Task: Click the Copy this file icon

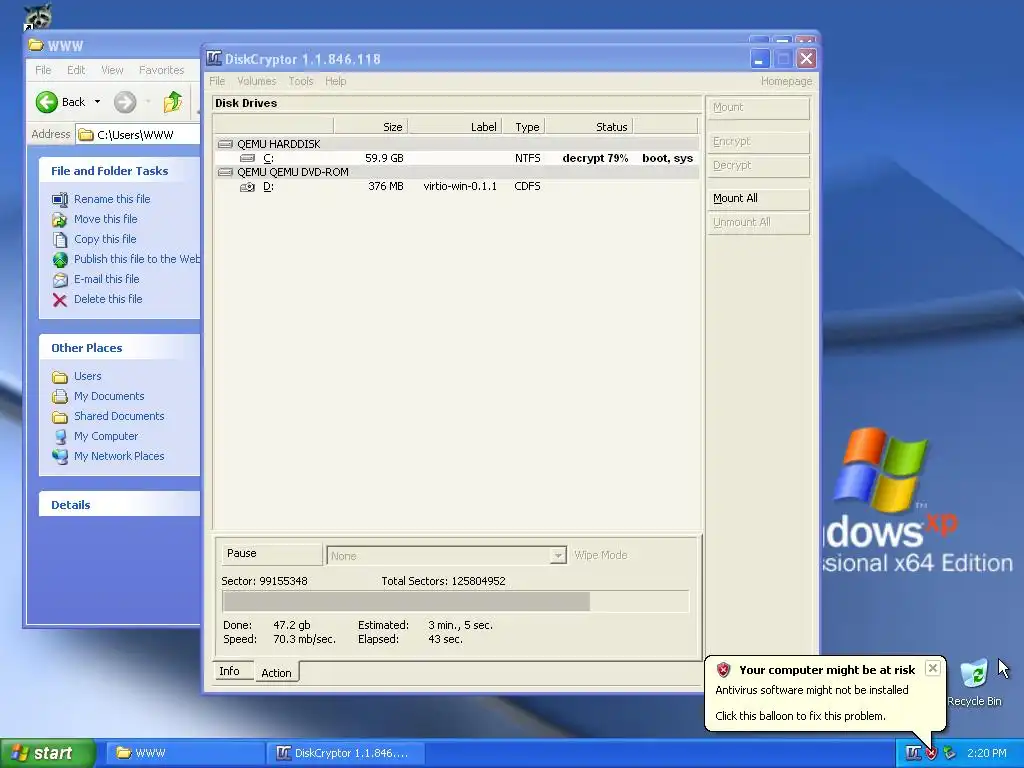Action: point(60,240)
